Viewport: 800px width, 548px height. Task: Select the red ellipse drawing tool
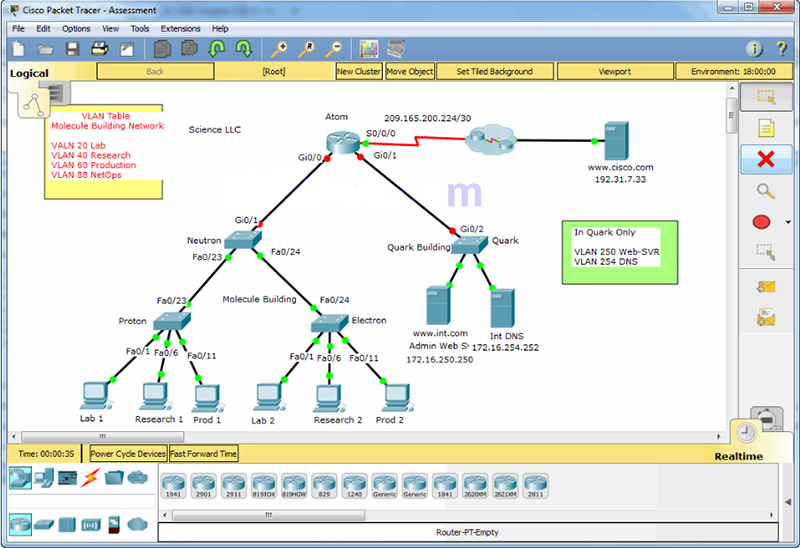pyautogui.click(x=761, y=222)
